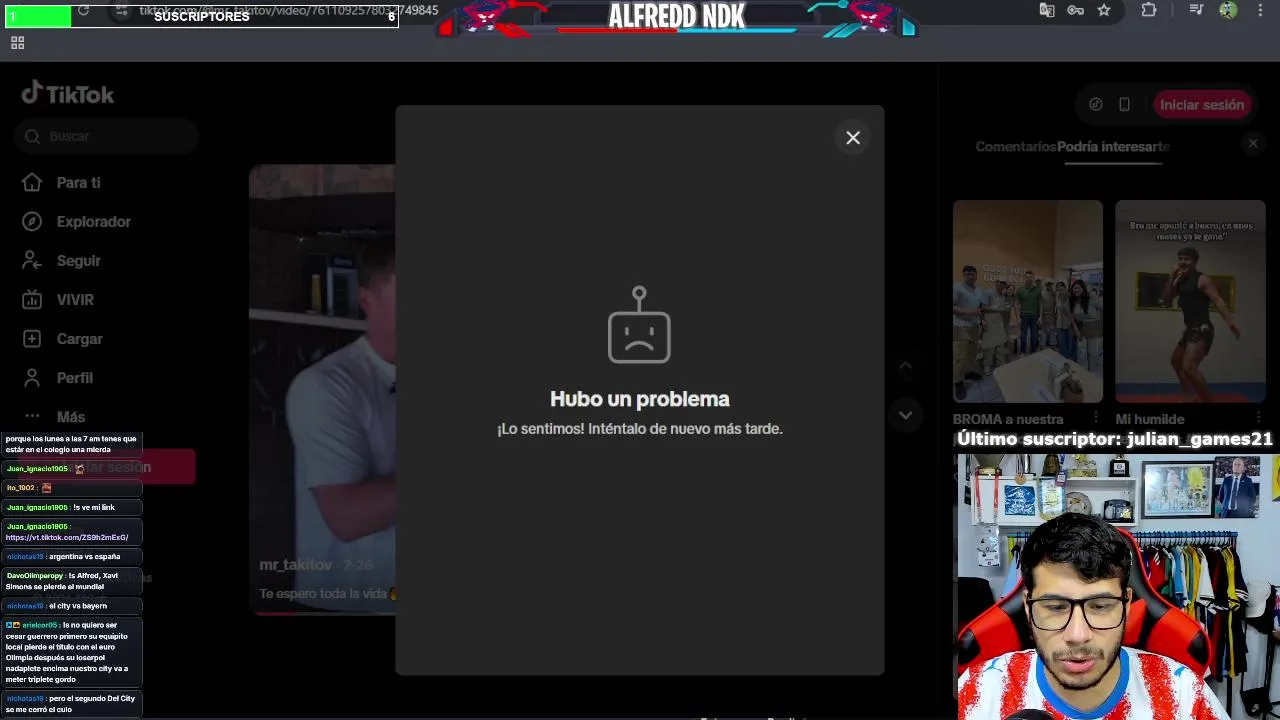Screen dimensions: 1280x720
Task: Click the 'Mi humilde' video title
Action: pyautogui.click(x=1150, y=419)
